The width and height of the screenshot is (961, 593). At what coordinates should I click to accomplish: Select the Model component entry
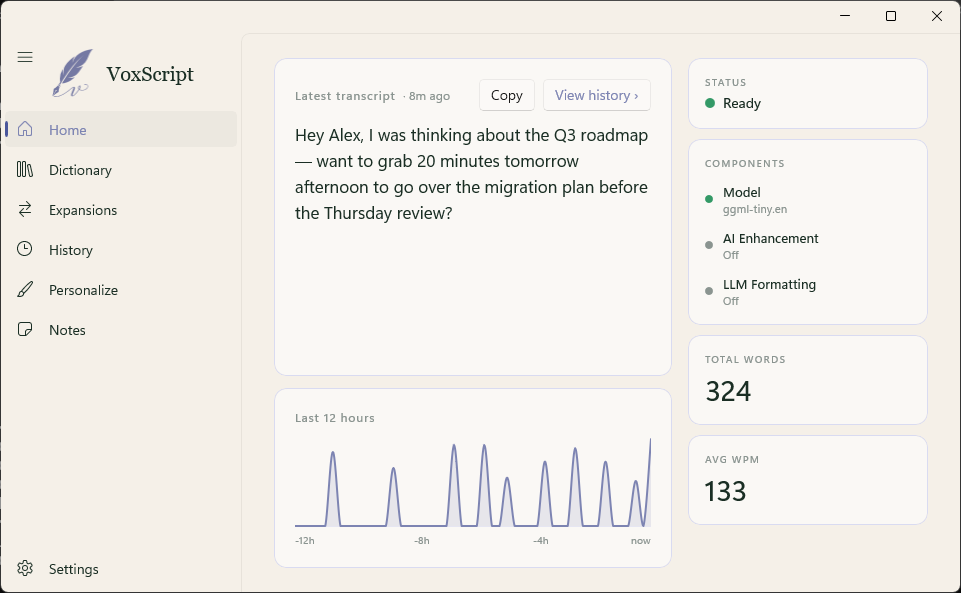pyautogui.click(x=808, y=200)
